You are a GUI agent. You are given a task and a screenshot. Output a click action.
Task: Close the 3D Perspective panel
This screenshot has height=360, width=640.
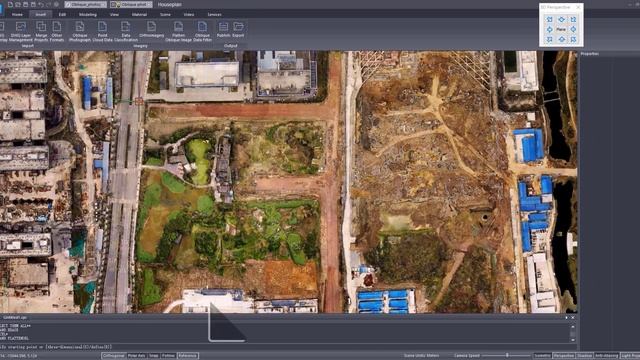578,7
